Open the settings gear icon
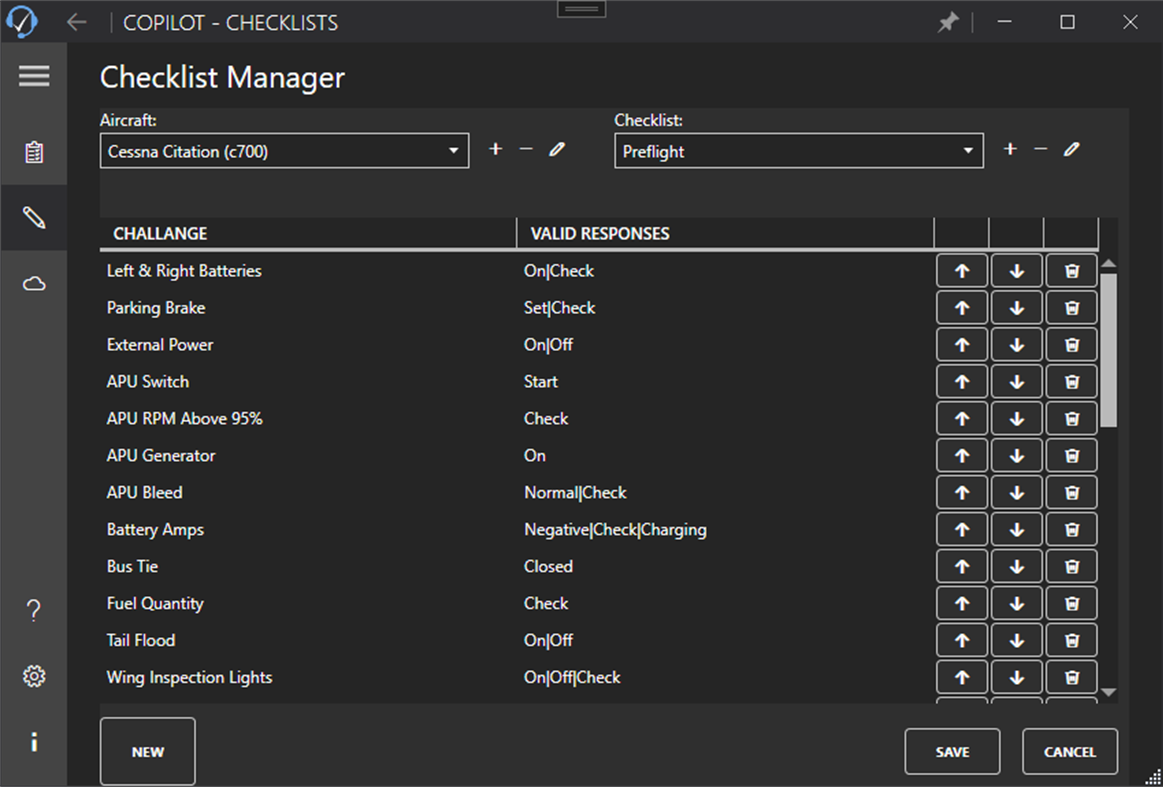Screen dimensions: 1163x787 34,676
